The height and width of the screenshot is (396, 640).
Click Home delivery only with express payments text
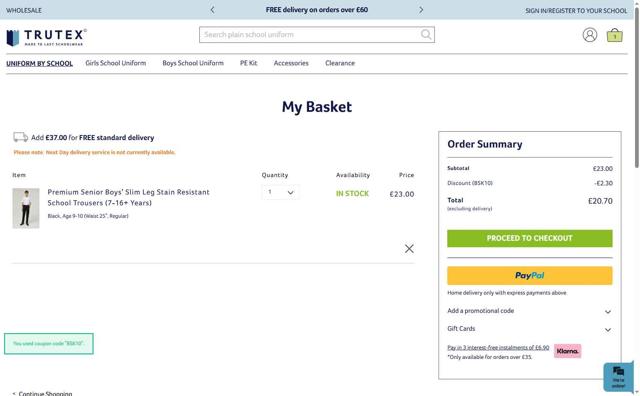click(x=507, y=293)
